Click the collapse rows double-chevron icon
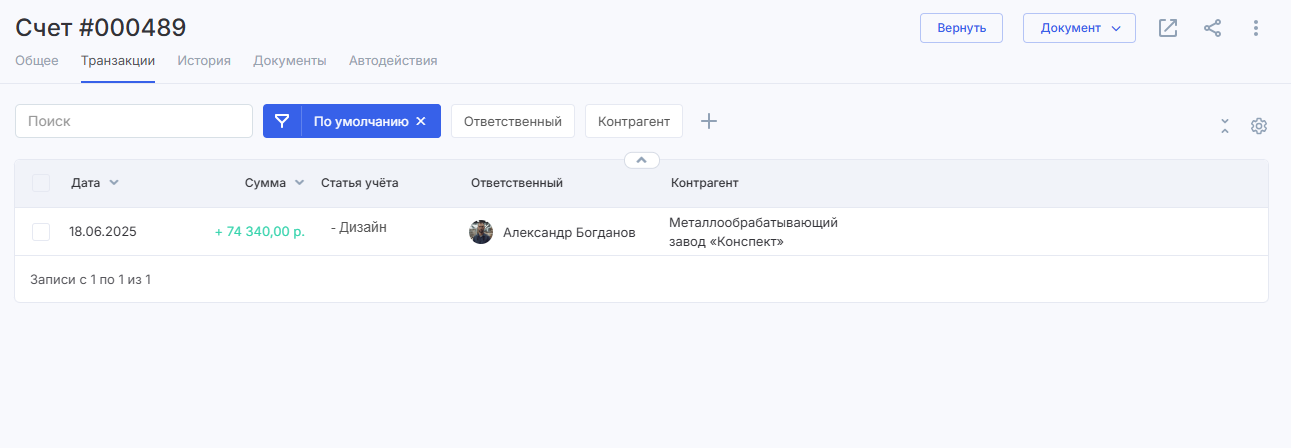This screenshot has height=448, width=1291. (1225, 126)
